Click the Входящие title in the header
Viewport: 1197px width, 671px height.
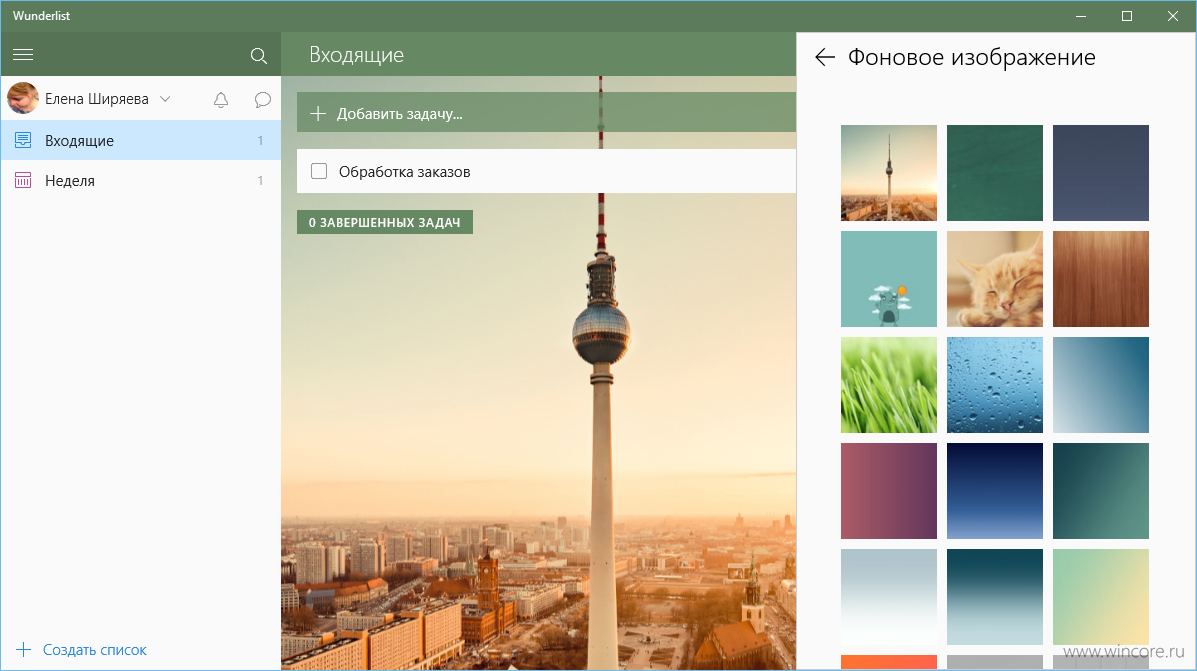[357, 55]
